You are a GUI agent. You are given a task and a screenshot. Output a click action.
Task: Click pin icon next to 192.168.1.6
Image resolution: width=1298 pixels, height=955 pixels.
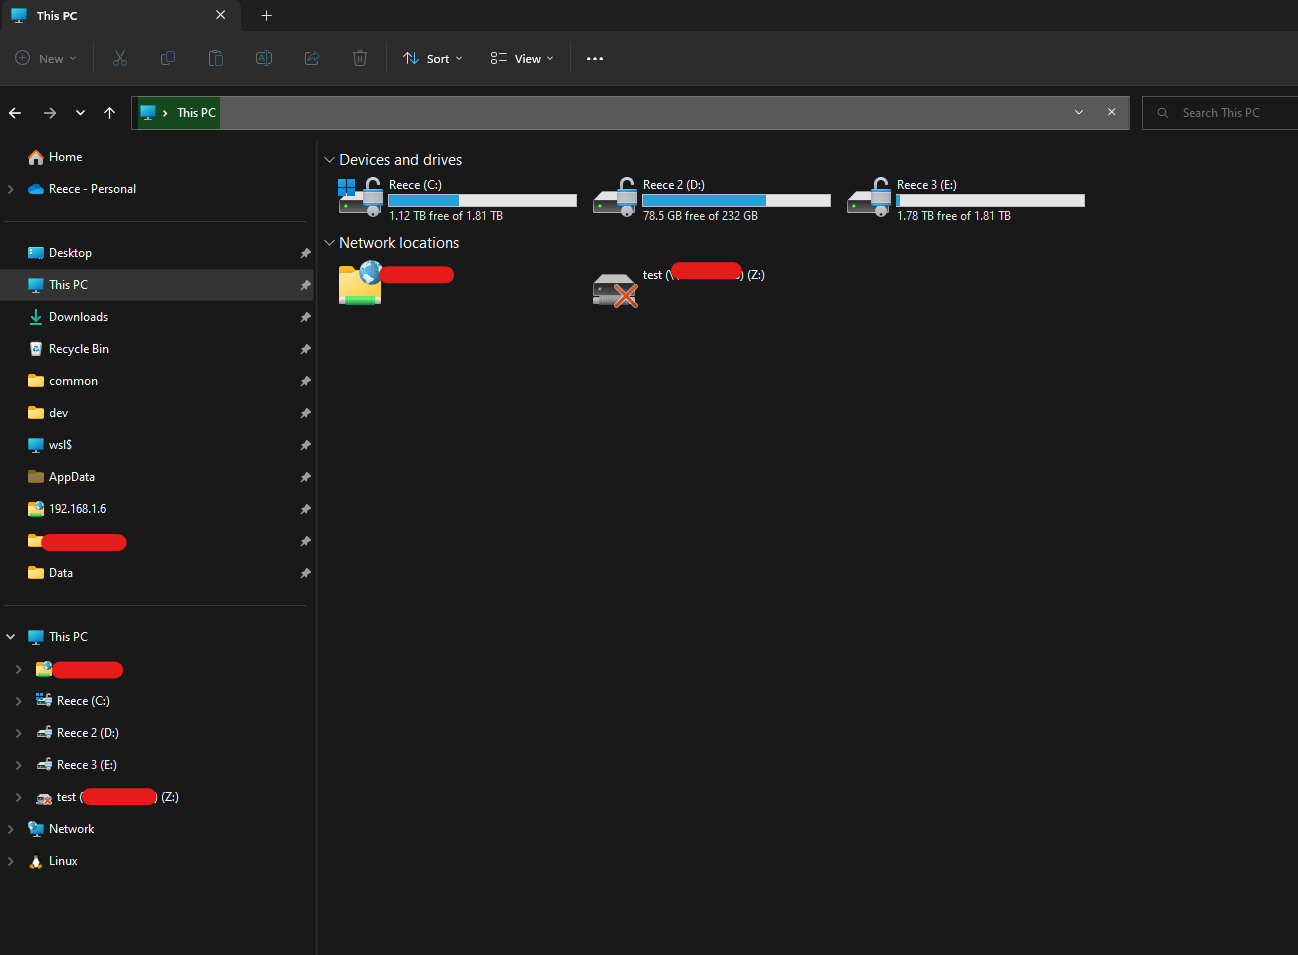pos(305,510)
